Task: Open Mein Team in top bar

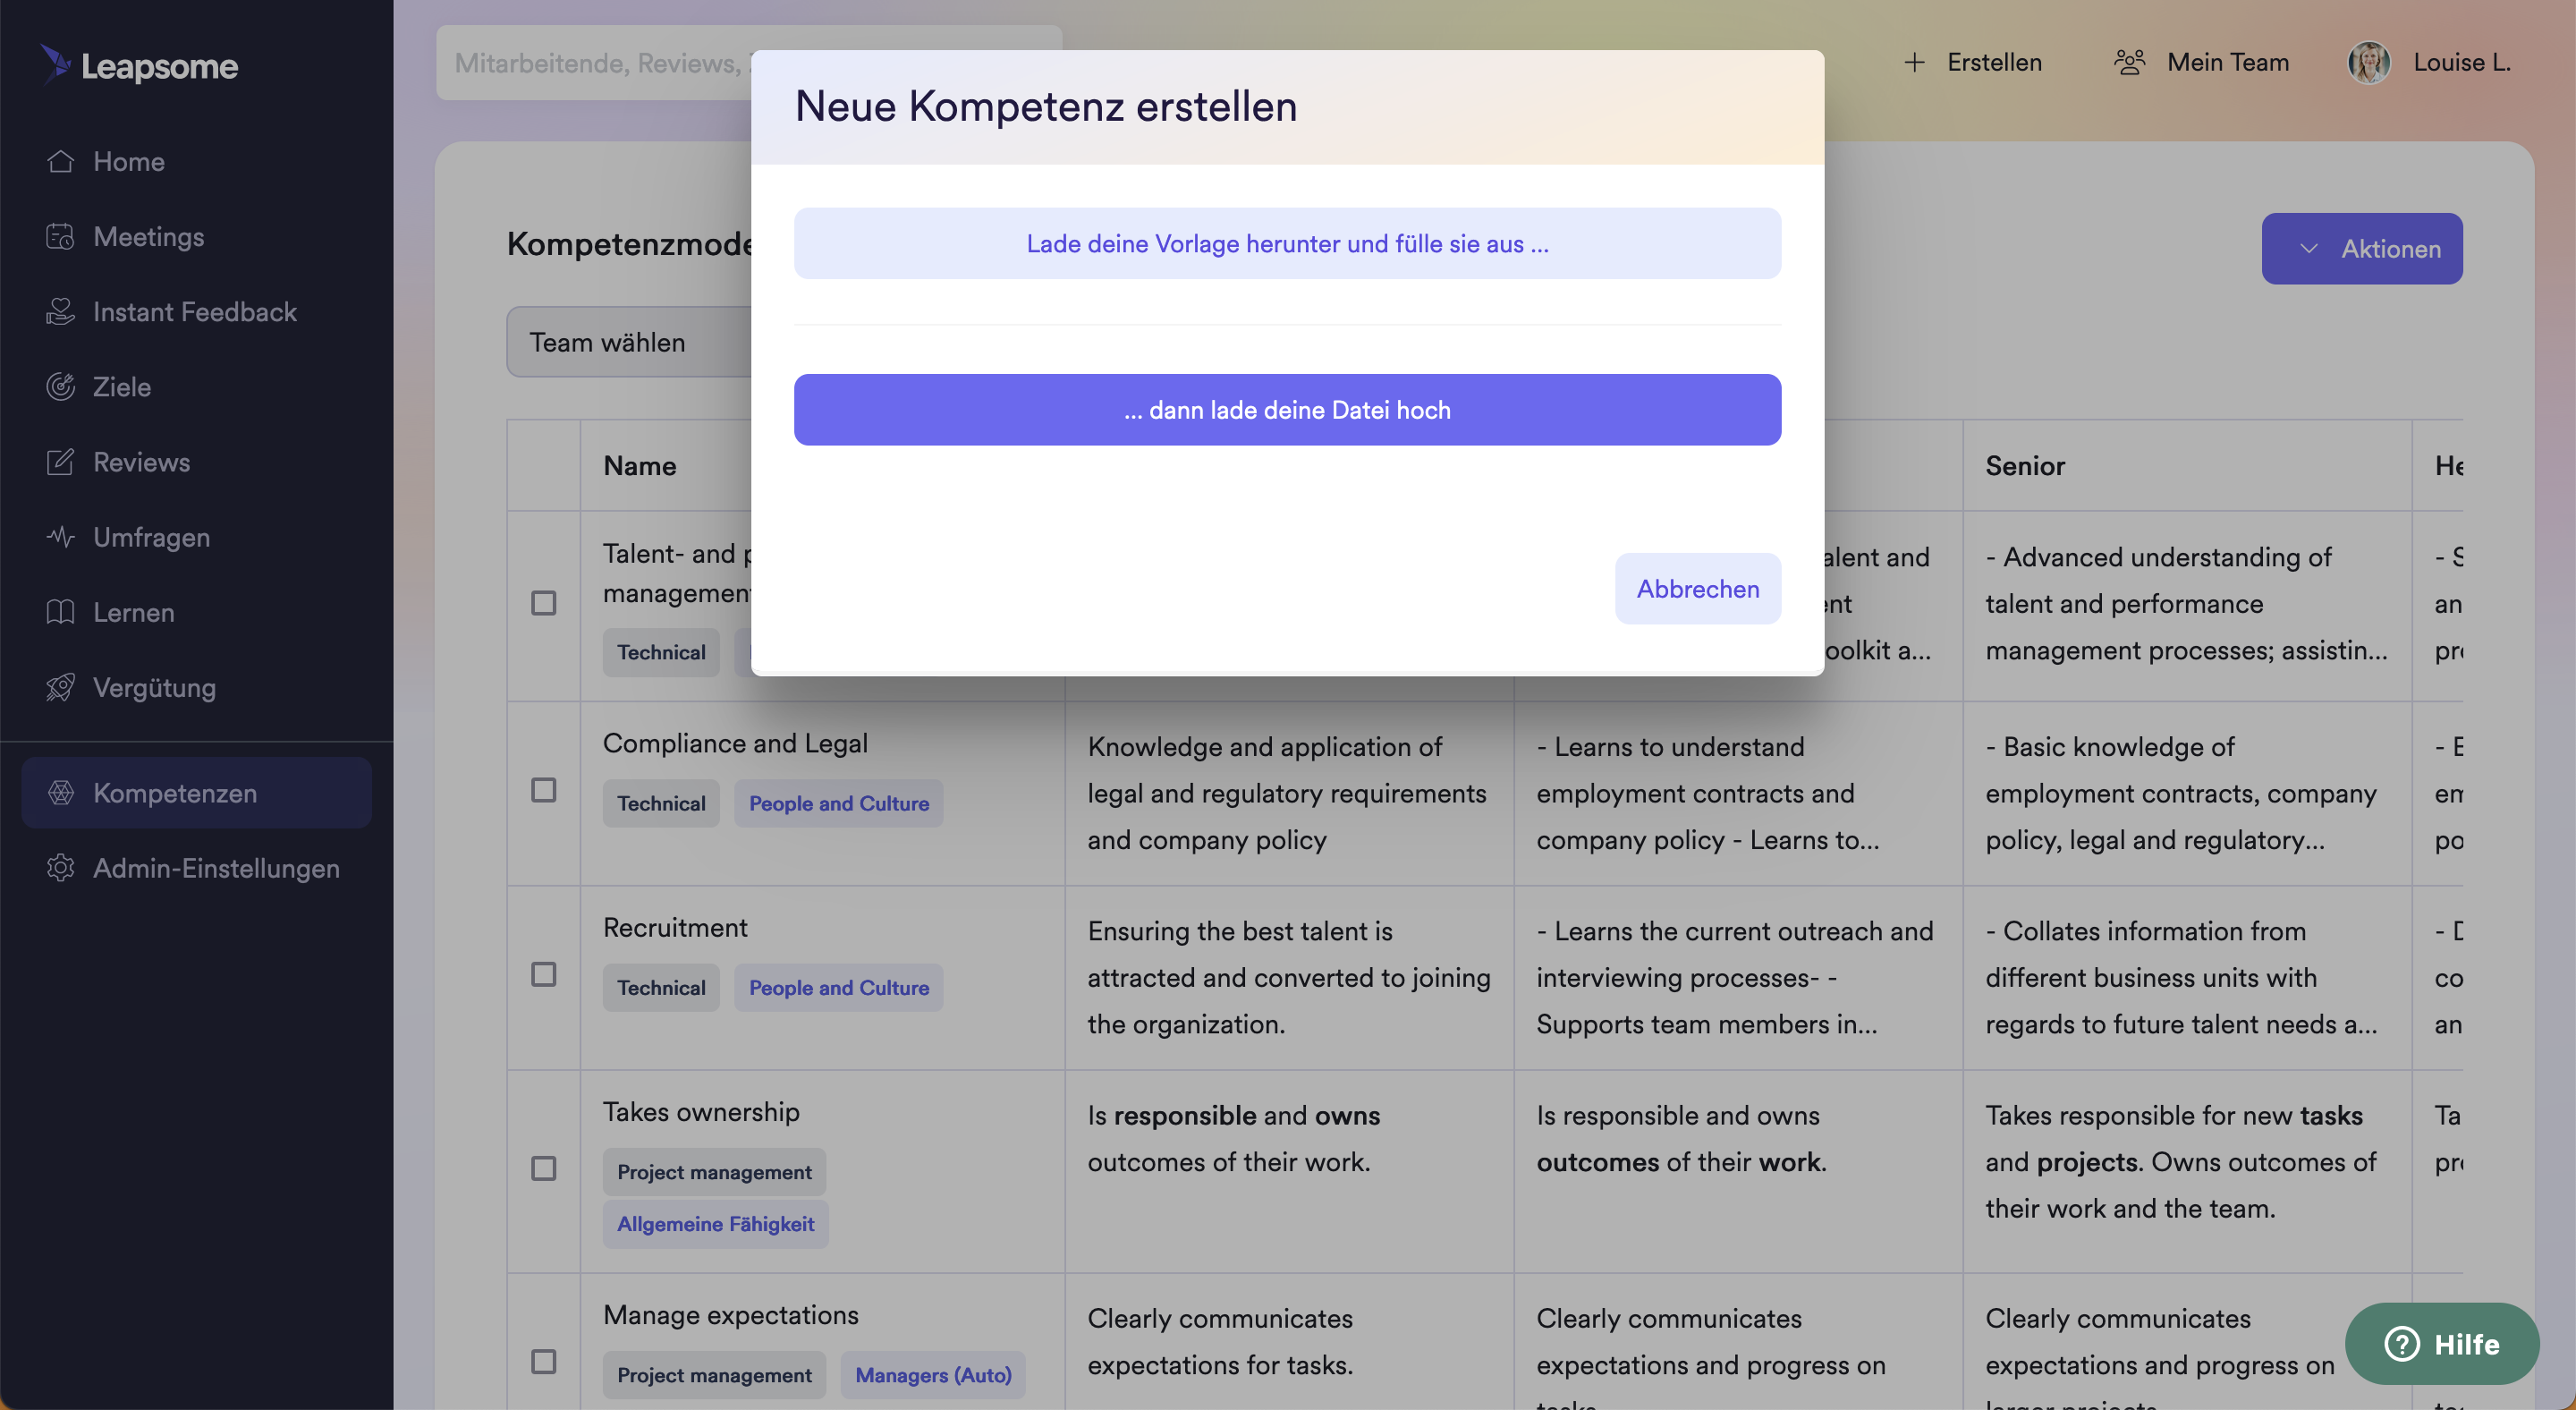Action: pos(2201,62)
